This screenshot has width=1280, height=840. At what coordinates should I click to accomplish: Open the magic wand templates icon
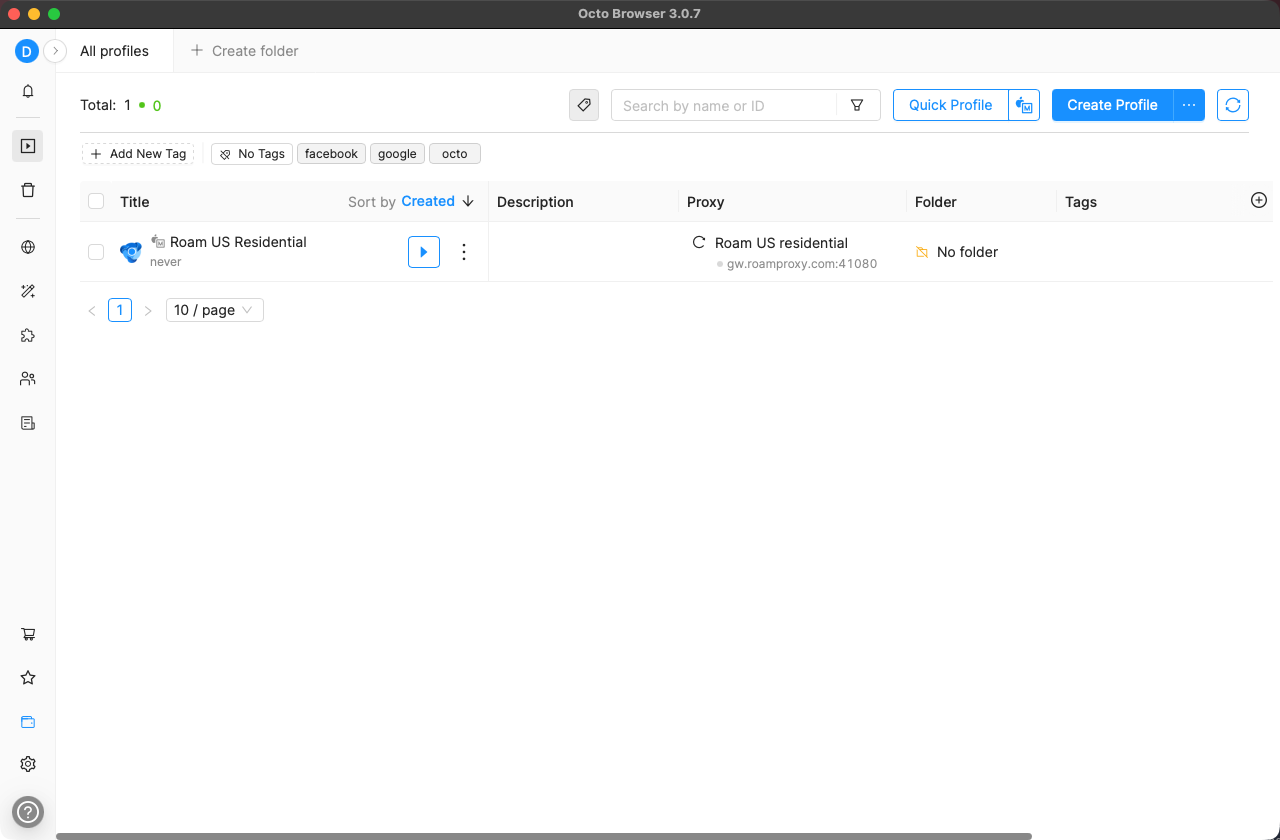(28, 291)
